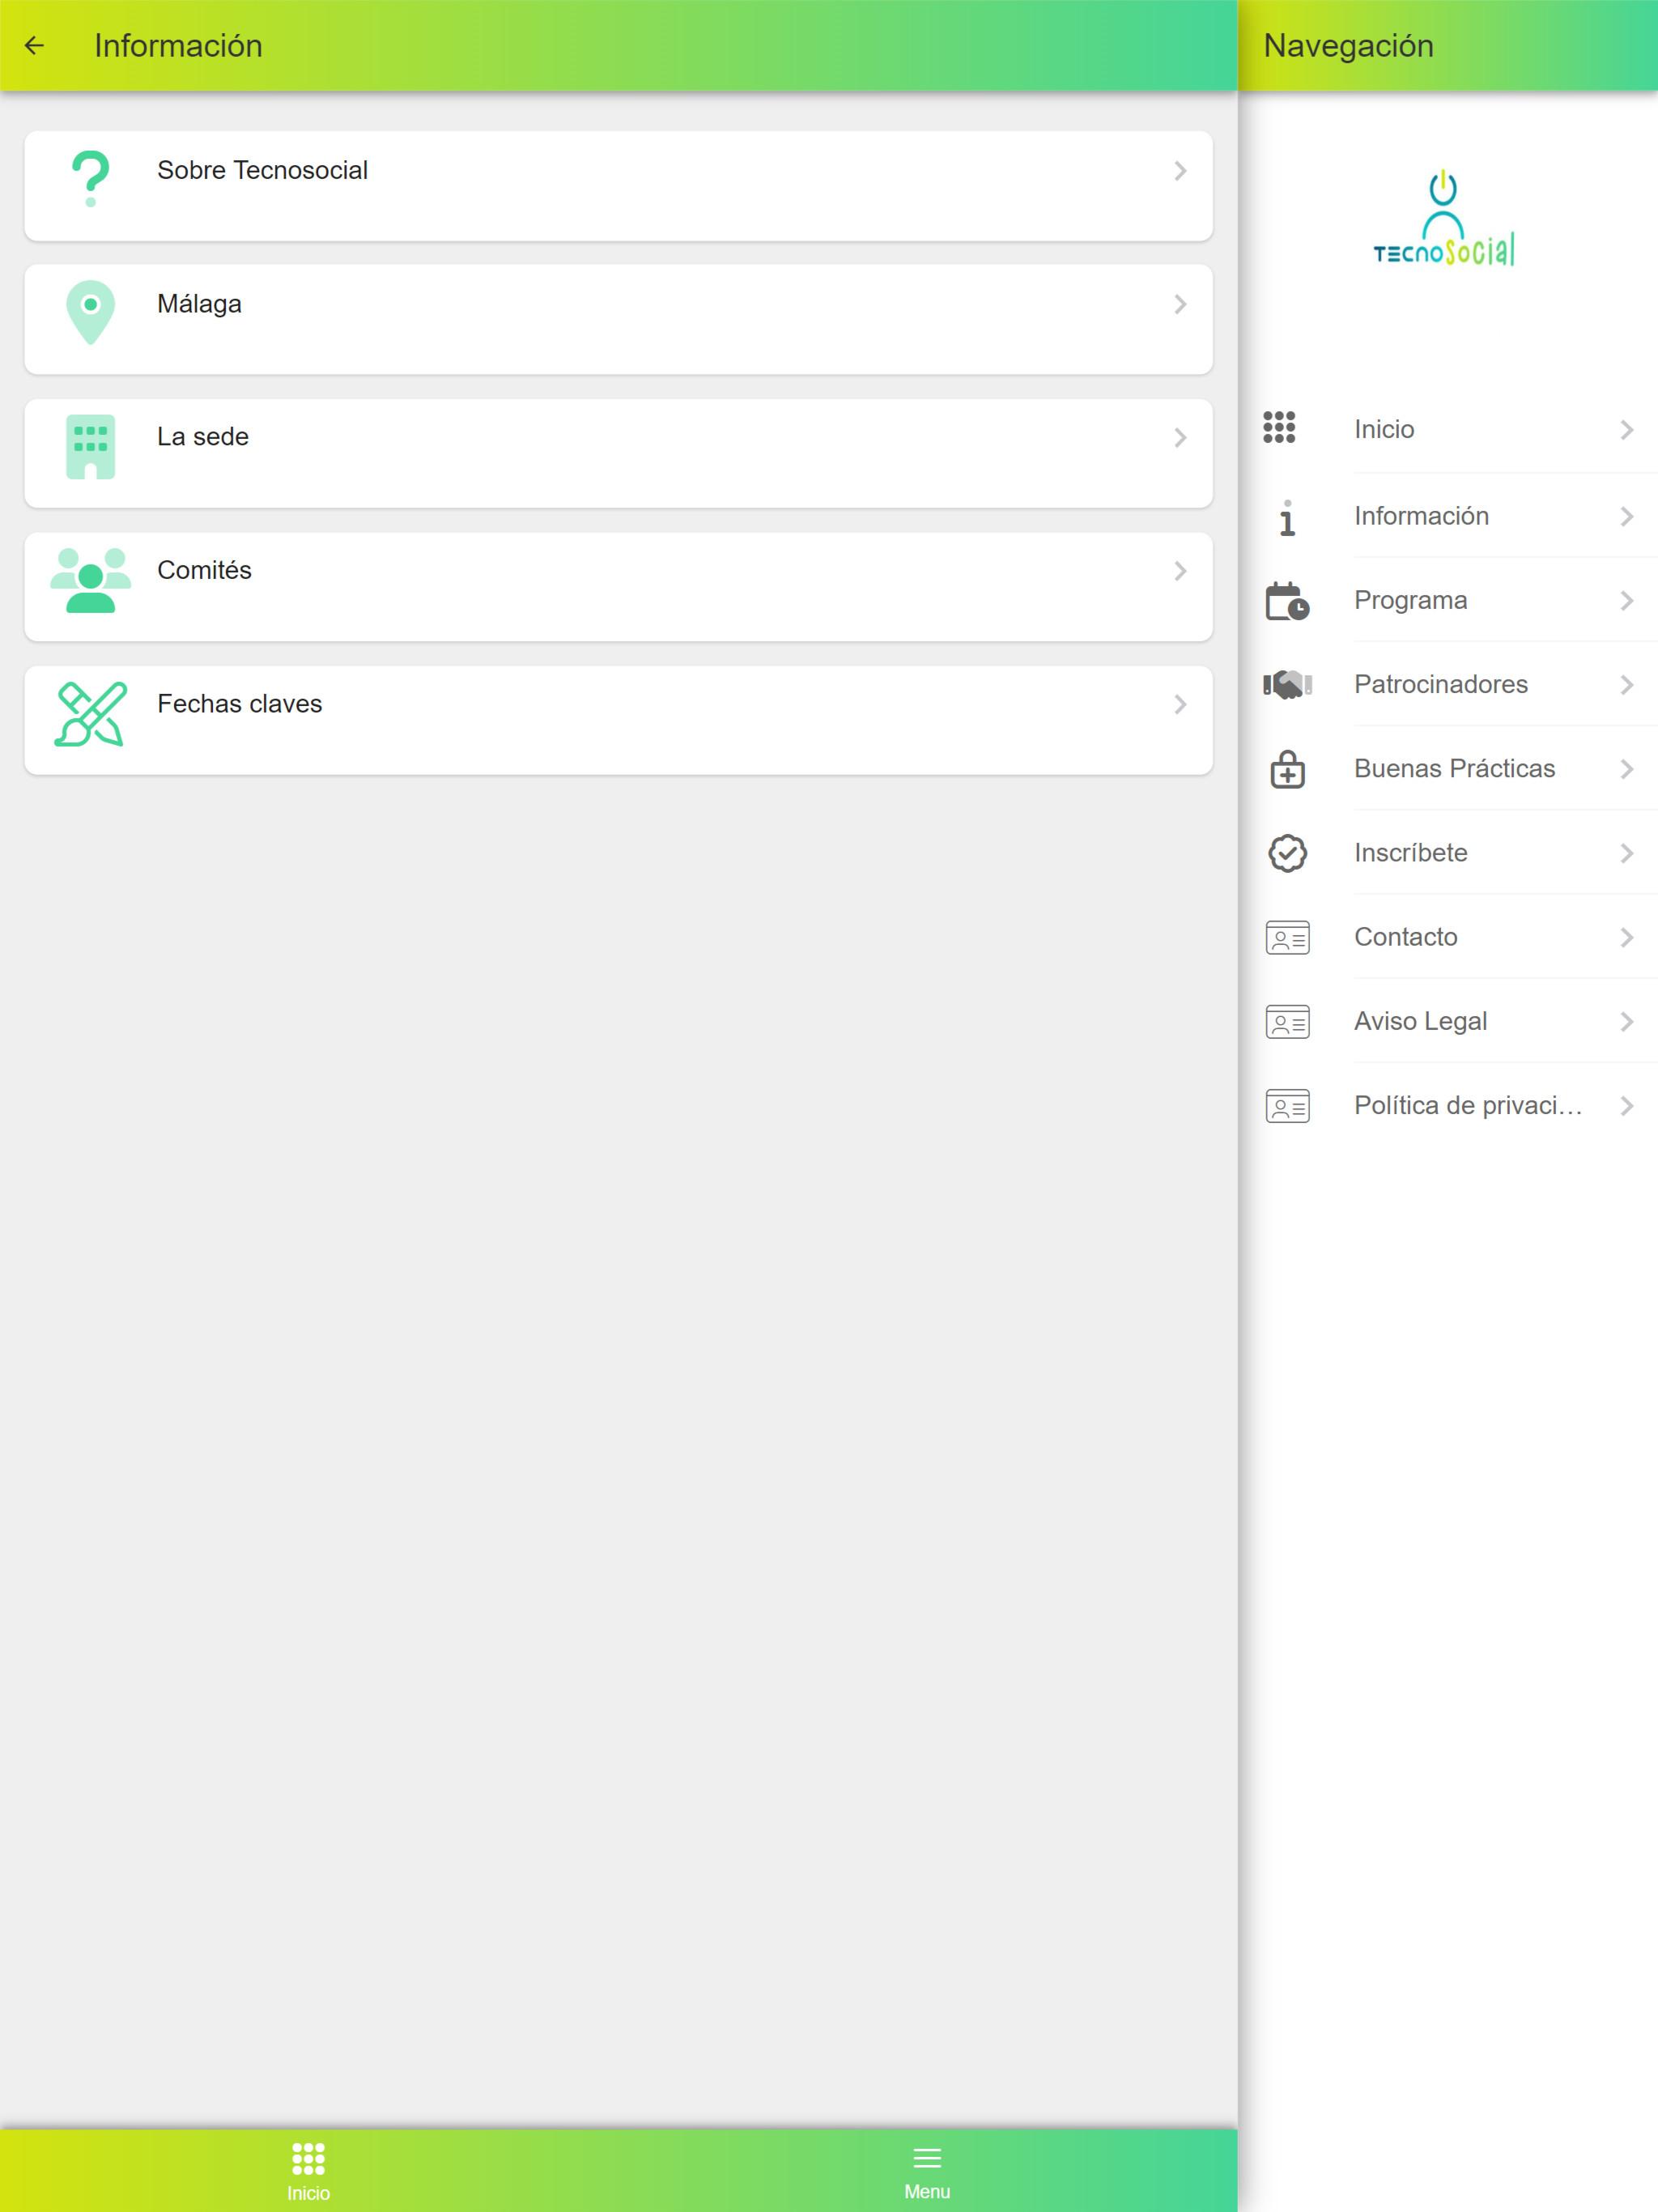Expand Sobre Tecnosocial via its chevron
Viewport: 1658px width, 2212px height.
coord(1180,171)
